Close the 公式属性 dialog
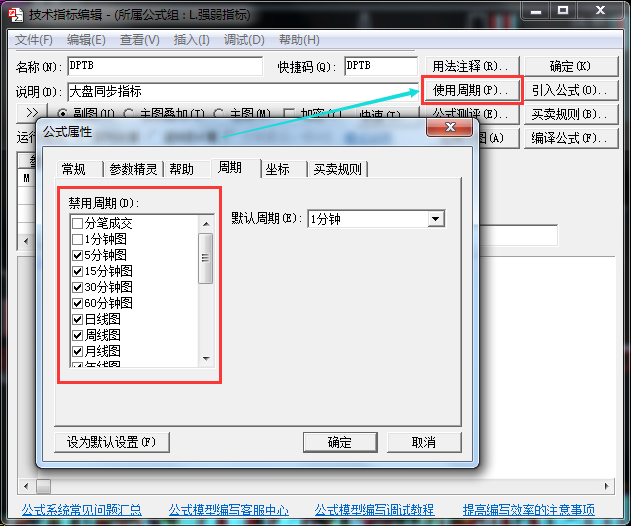Screen dimensions: 631x526 [450, 127]
